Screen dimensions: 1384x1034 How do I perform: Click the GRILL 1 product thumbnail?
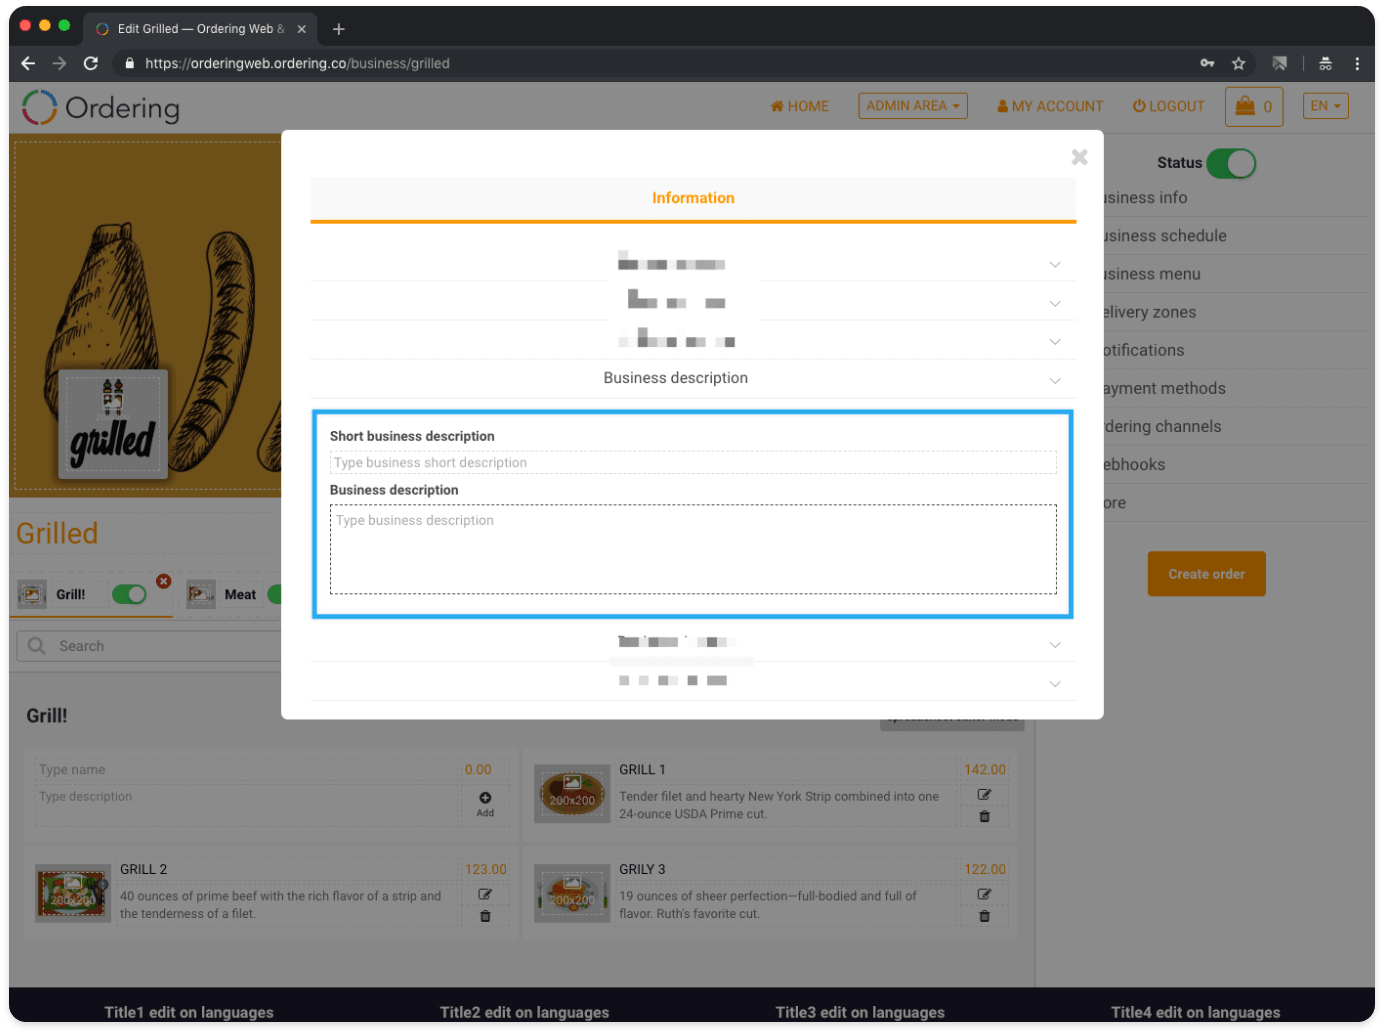[x=572, y=794]
